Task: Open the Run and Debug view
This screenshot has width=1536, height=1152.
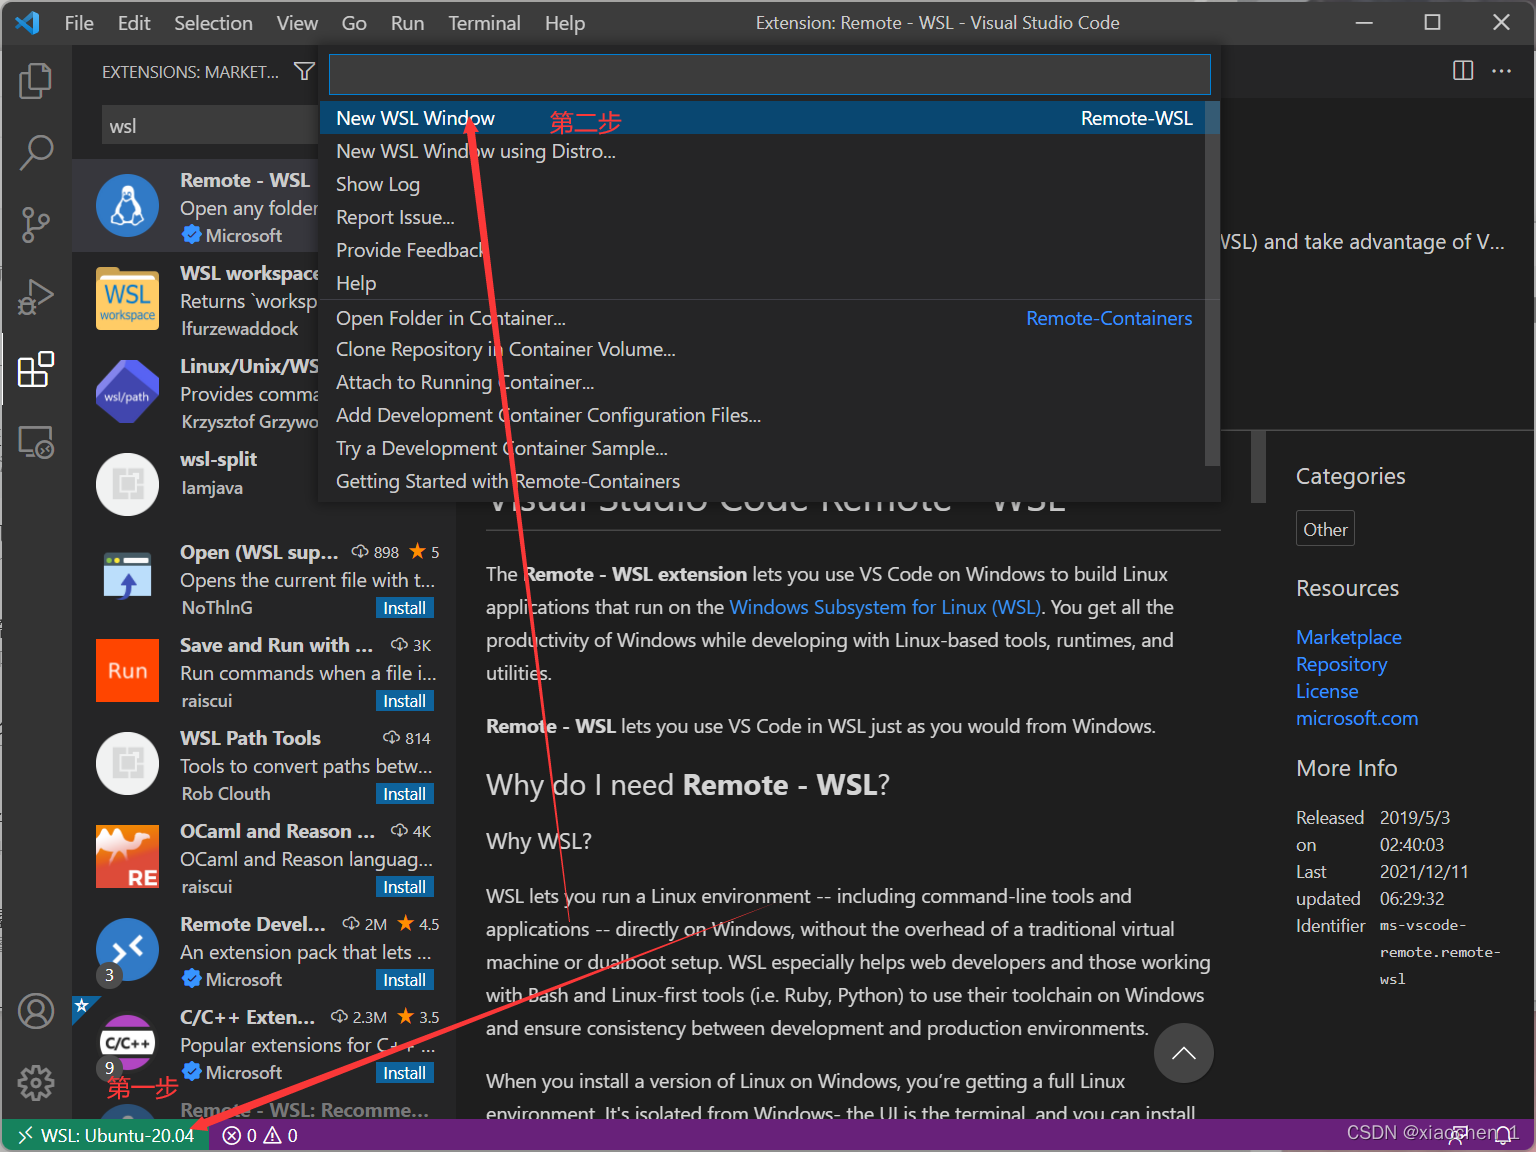Action: (36, 297)
